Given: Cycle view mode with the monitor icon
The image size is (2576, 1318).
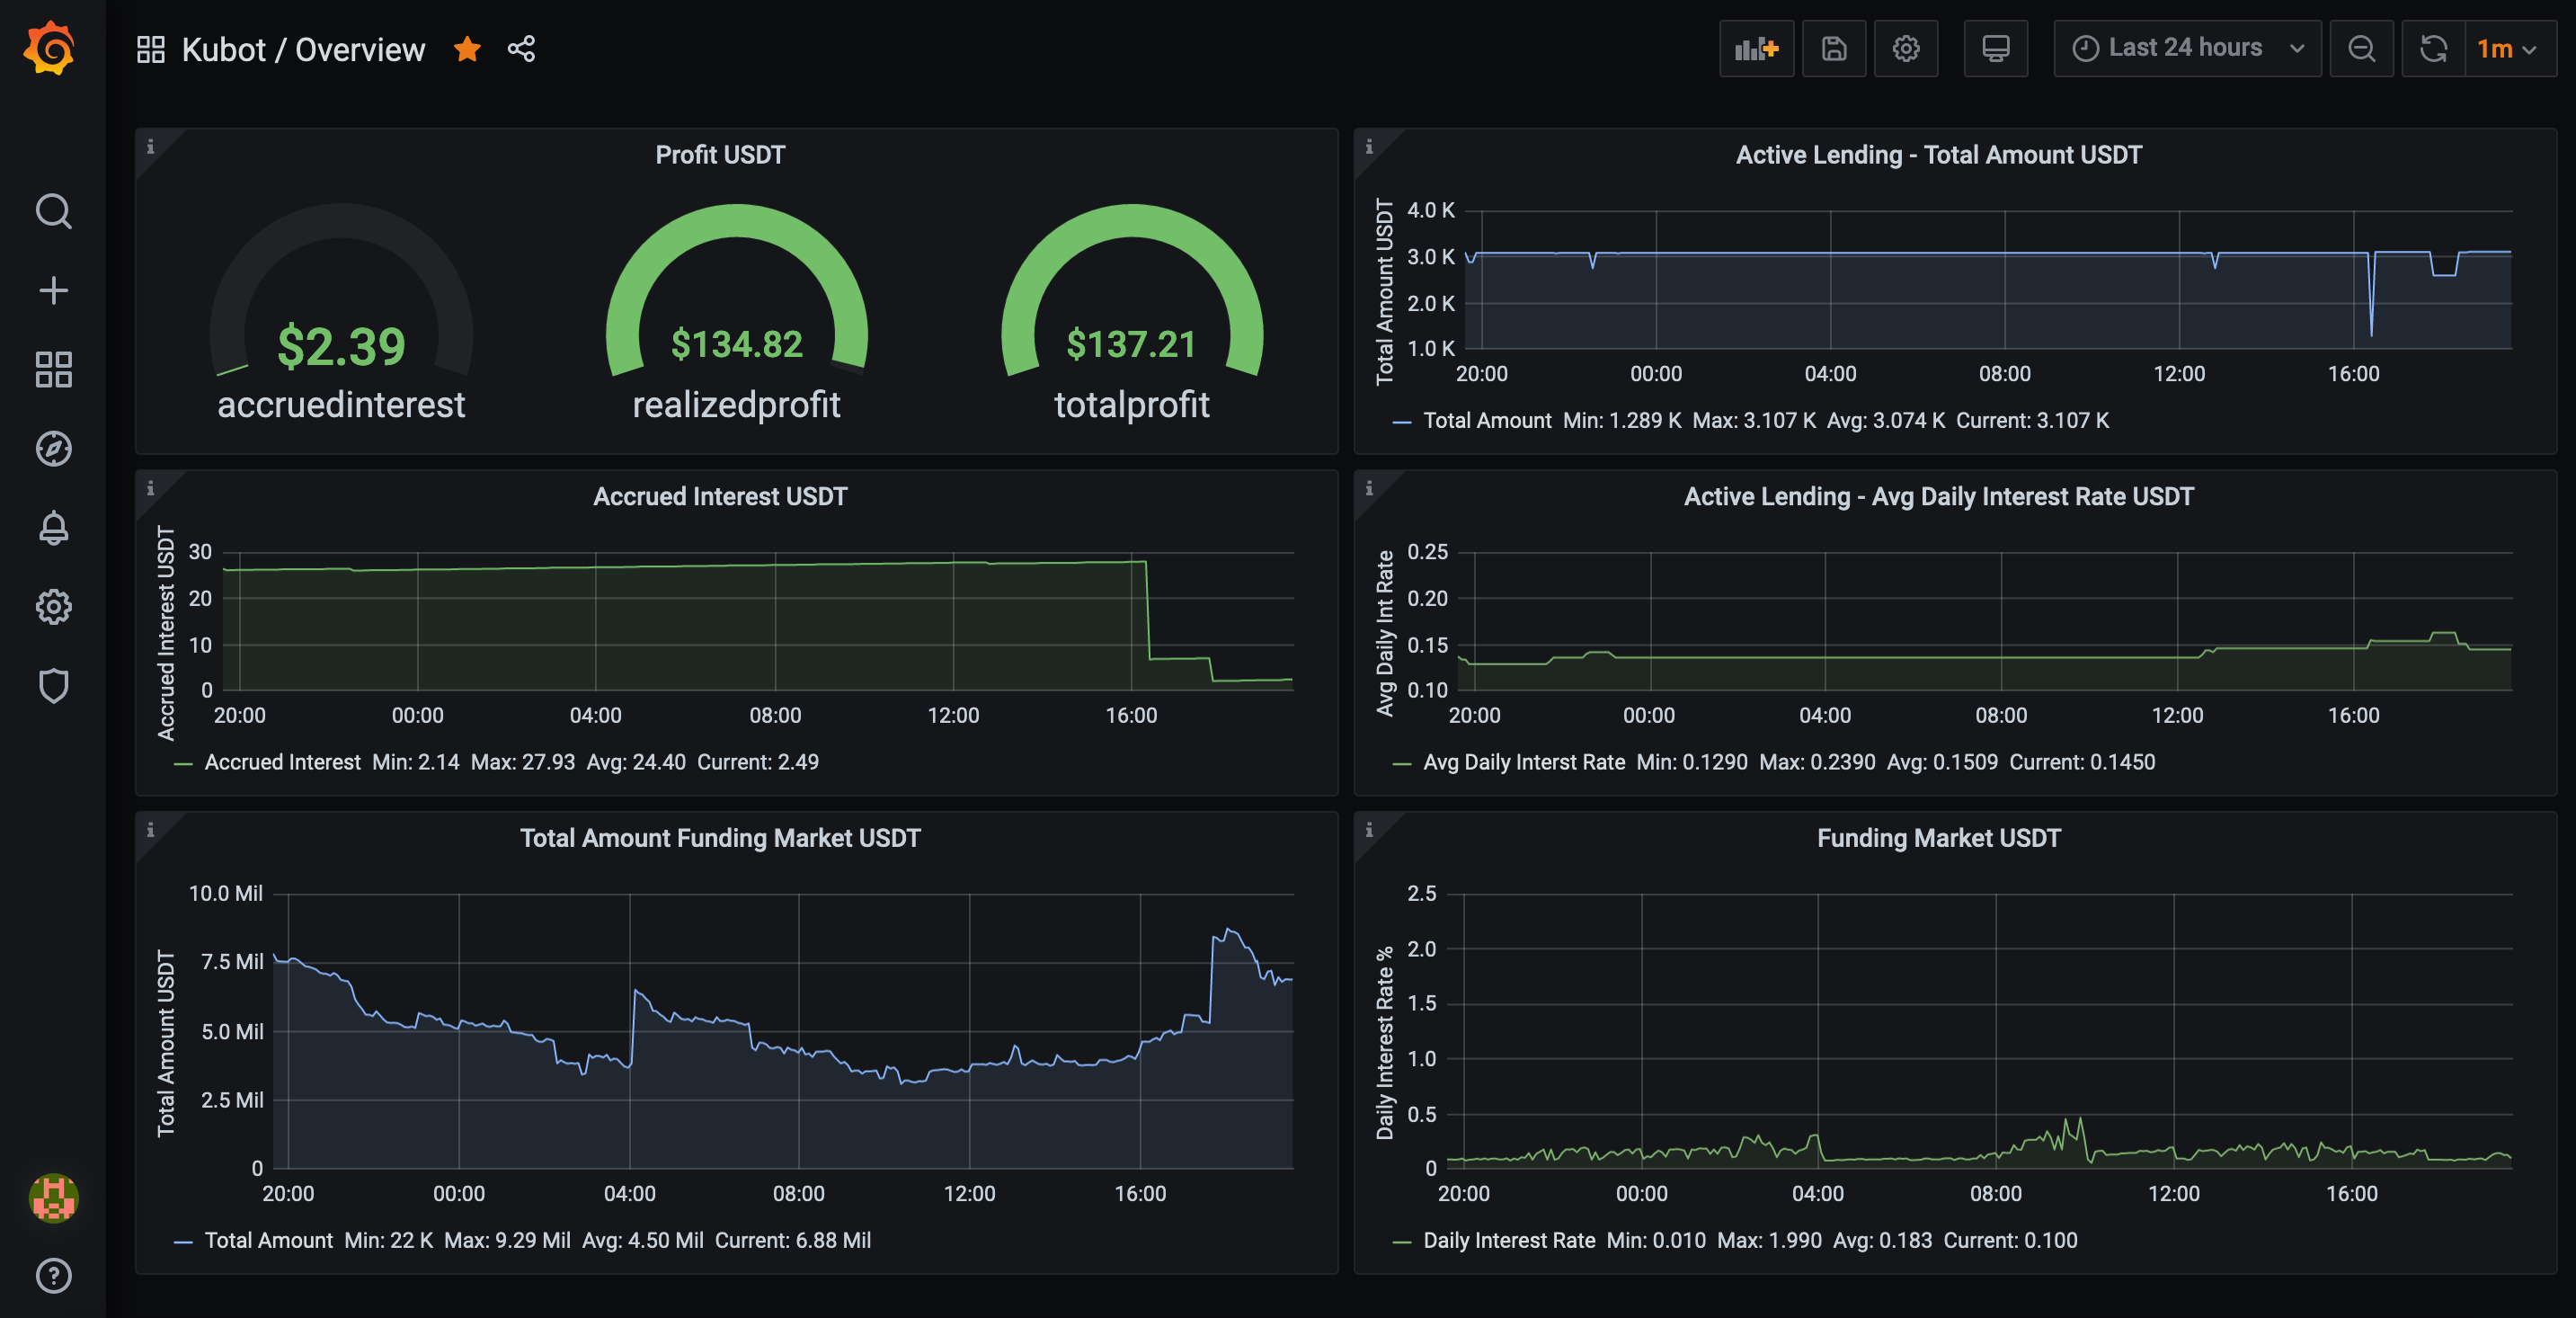Looking at the screenshot, I should tap(1995, 48).
